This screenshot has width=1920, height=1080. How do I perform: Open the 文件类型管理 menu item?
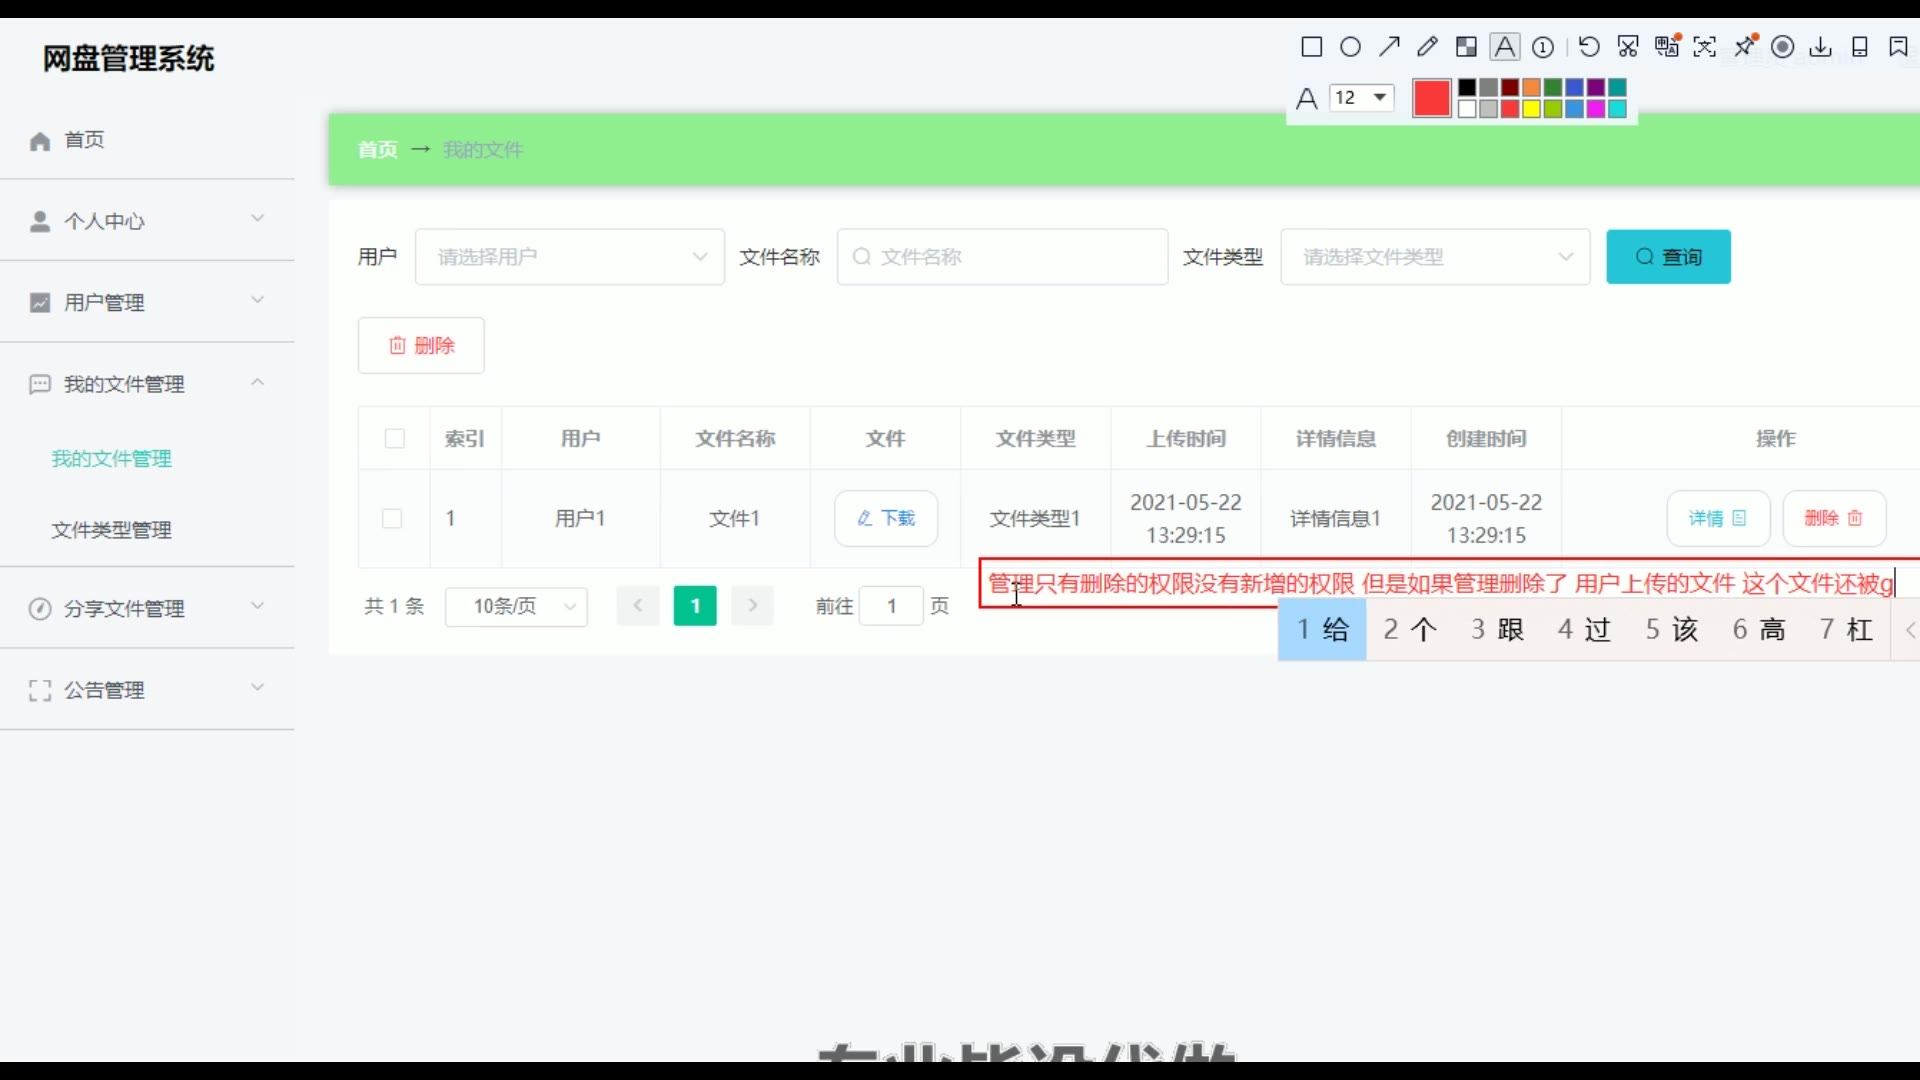112,530
